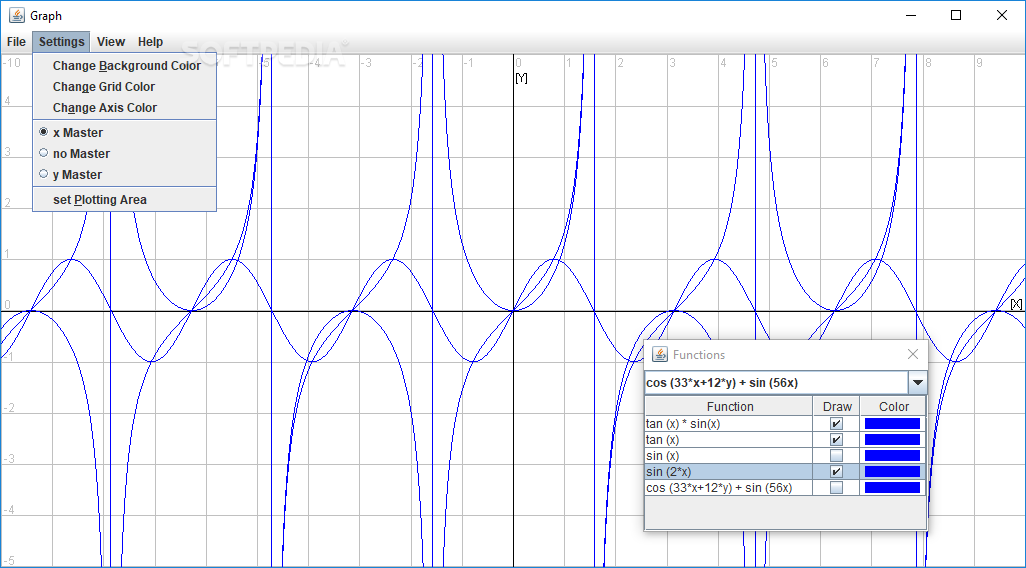This screenshot has width=1026, height=568.
Task: Check Draw for cos (33*x+12*y) + sin (56x)
Action: click(x=836, y=488)
